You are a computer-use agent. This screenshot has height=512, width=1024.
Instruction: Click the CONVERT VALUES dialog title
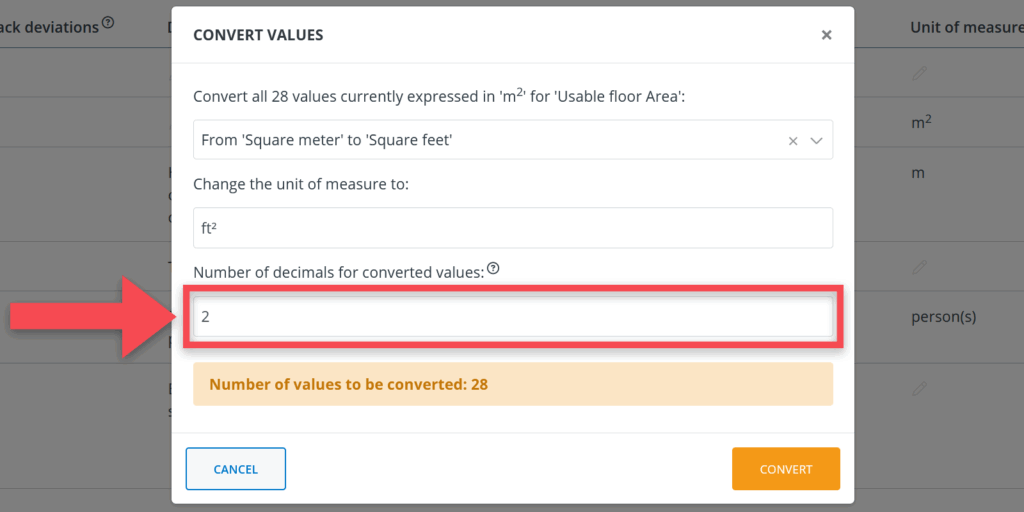257,35
